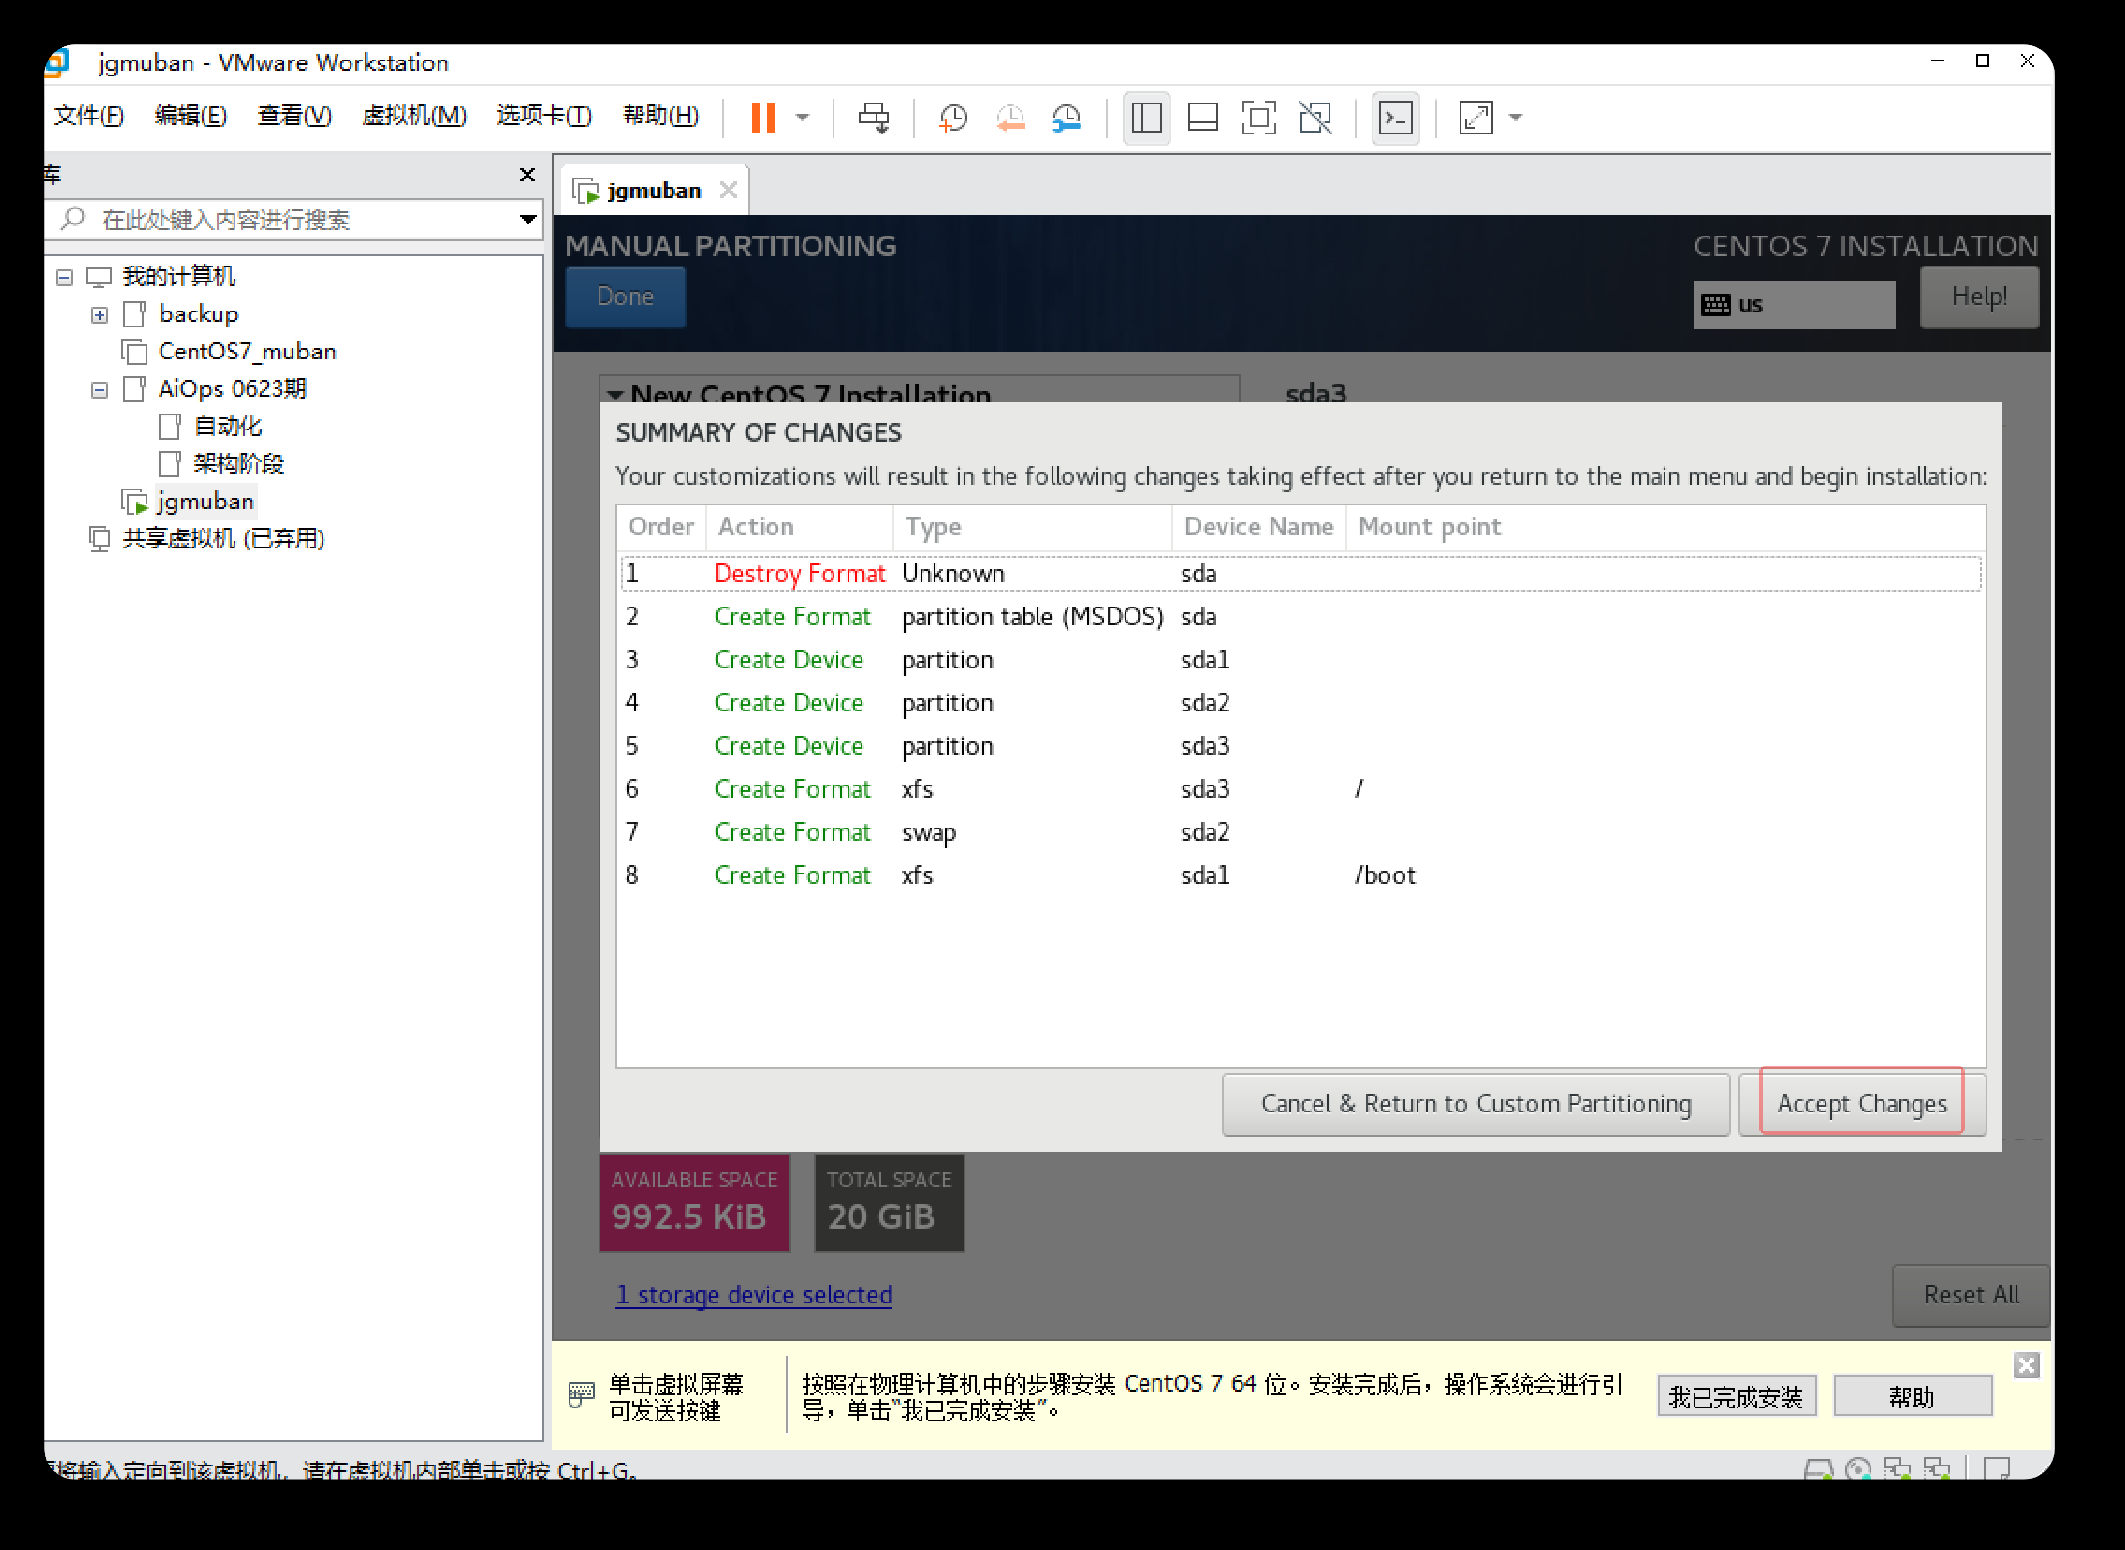
Task: Close the library panel with its X
Action: pos(527,174)
